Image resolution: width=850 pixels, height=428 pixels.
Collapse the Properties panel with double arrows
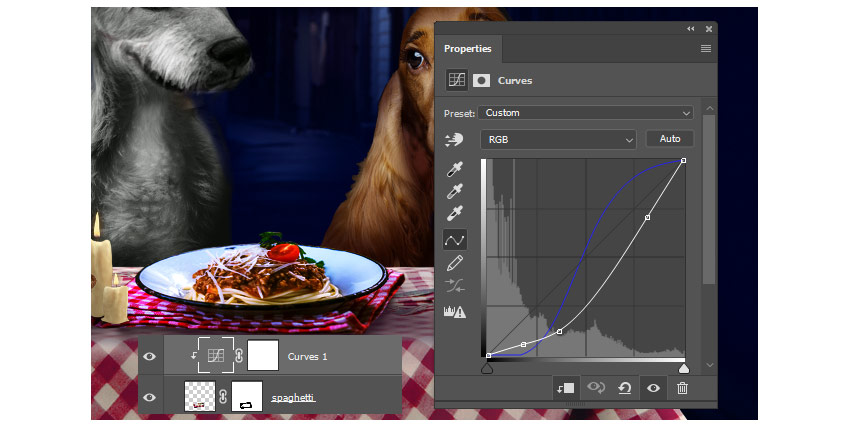point(690,29)
